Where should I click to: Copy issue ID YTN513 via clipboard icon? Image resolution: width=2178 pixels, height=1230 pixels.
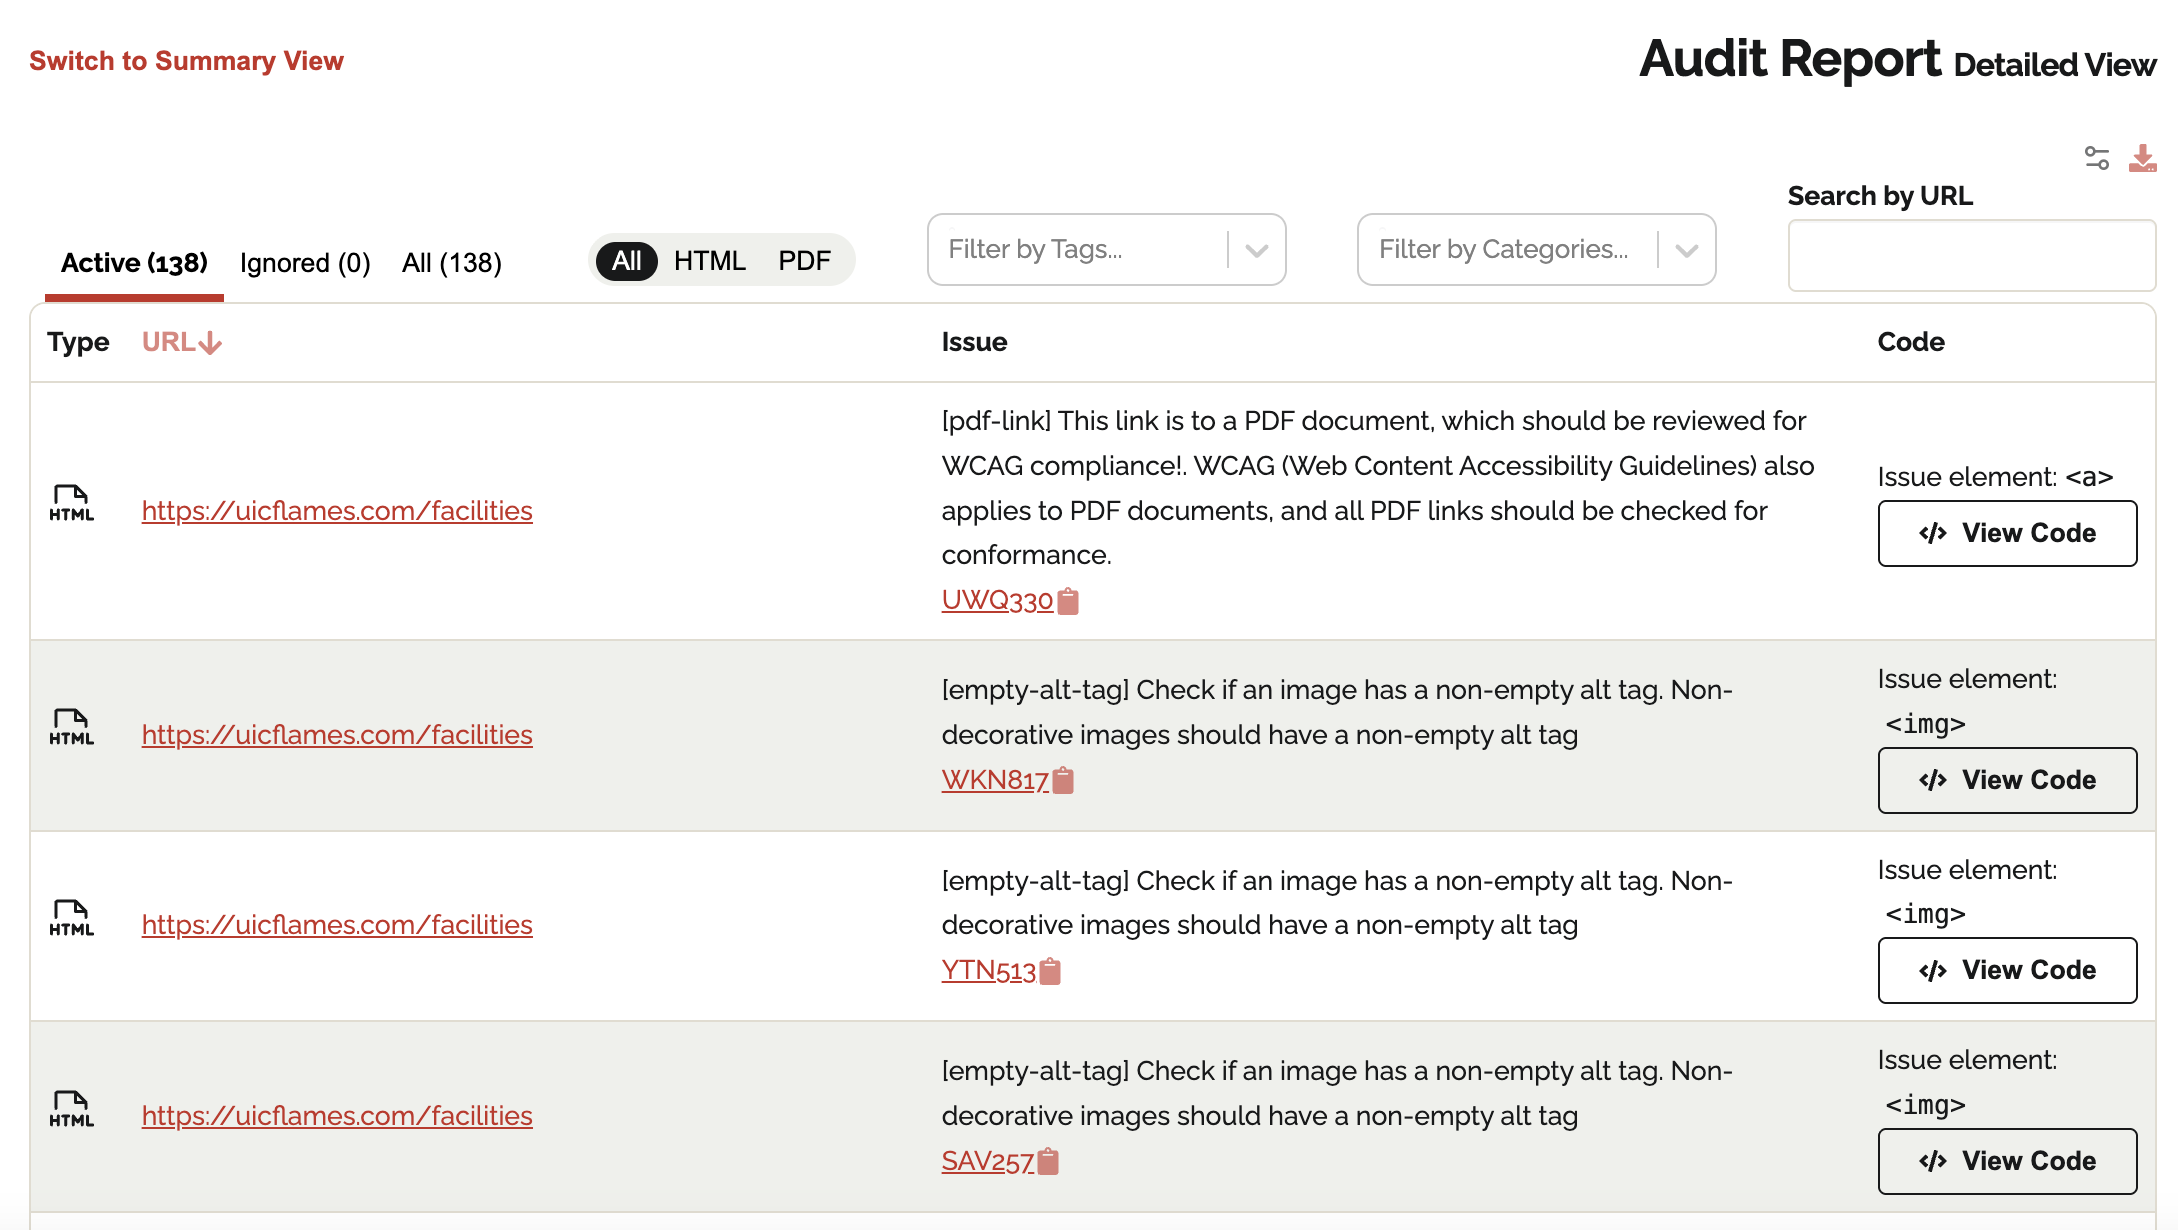coord(1050,971)
